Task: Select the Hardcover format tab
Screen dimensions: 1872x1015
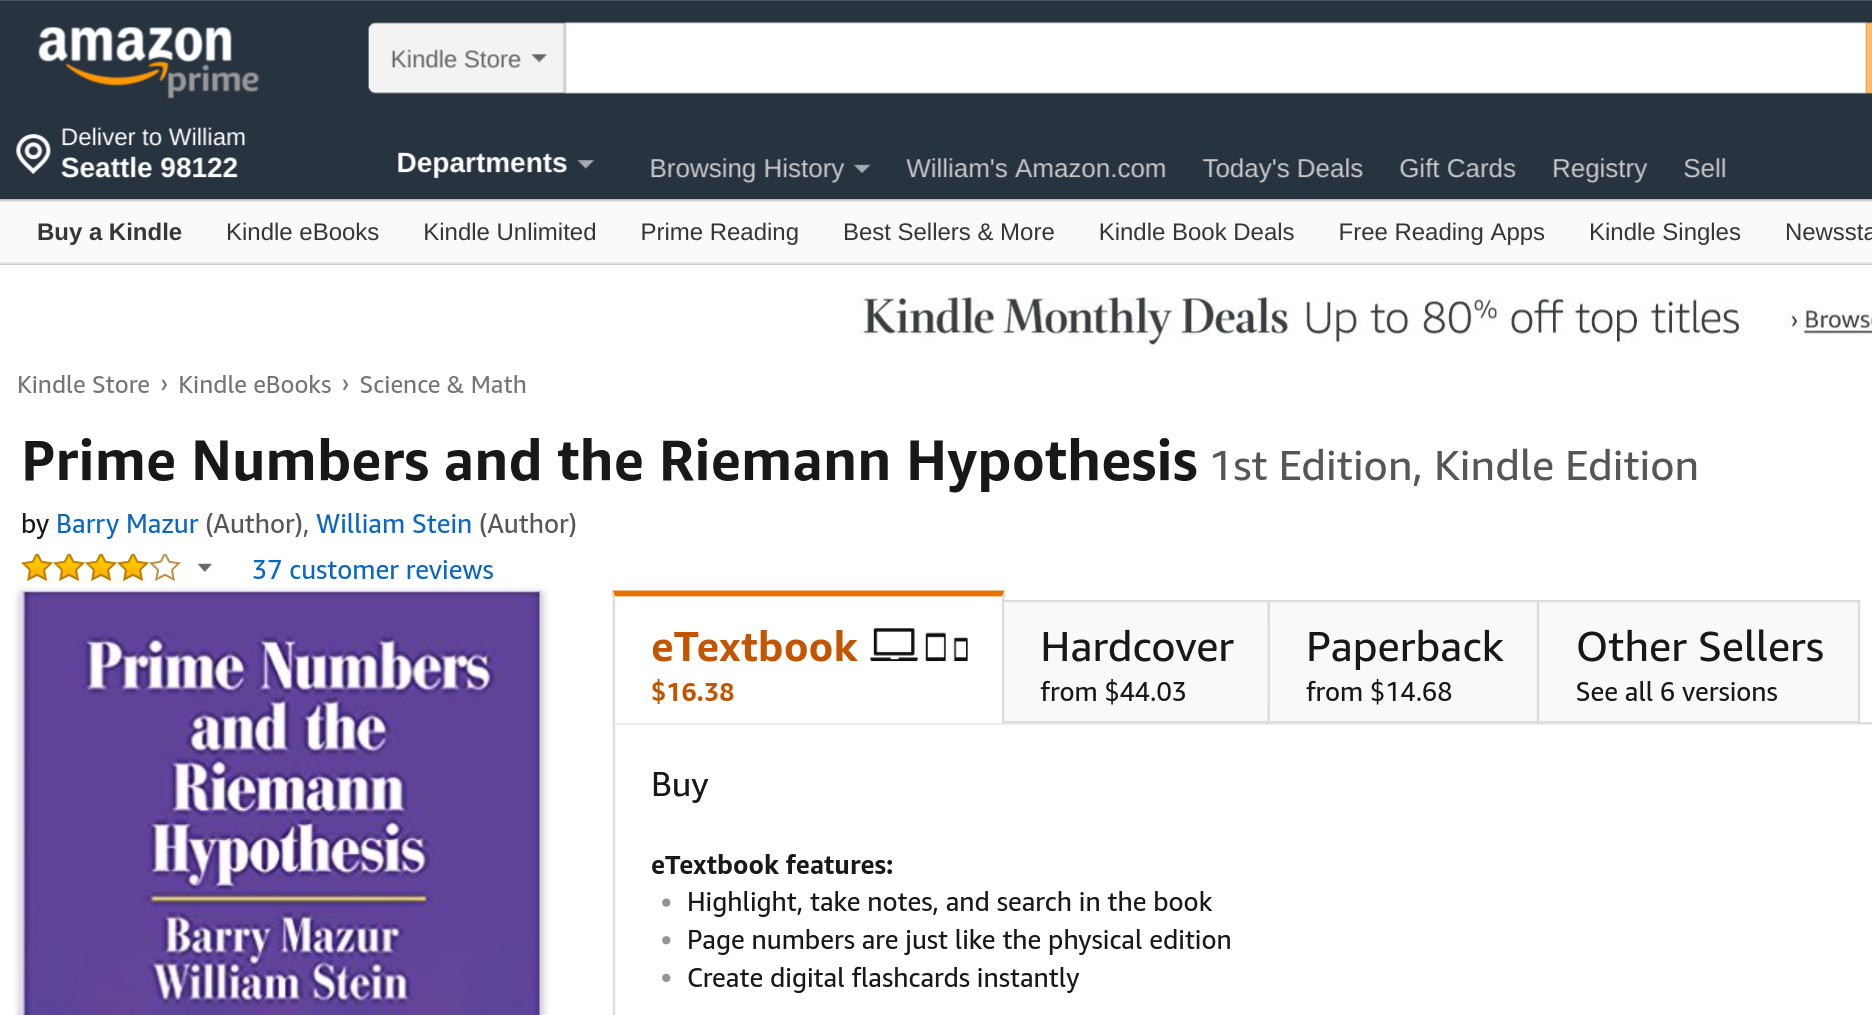Action: coord(1136,663)
